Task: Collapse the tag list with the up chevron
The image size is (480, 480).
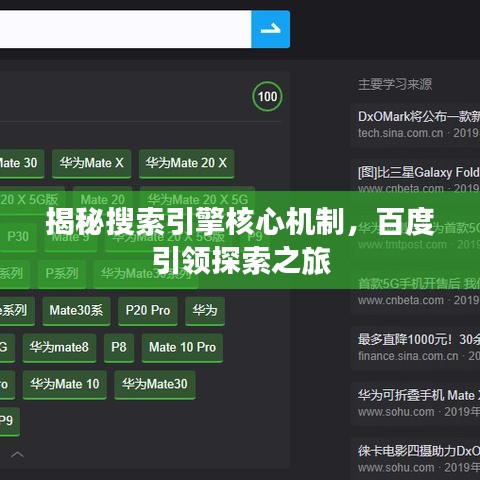Action: point(17,455)
